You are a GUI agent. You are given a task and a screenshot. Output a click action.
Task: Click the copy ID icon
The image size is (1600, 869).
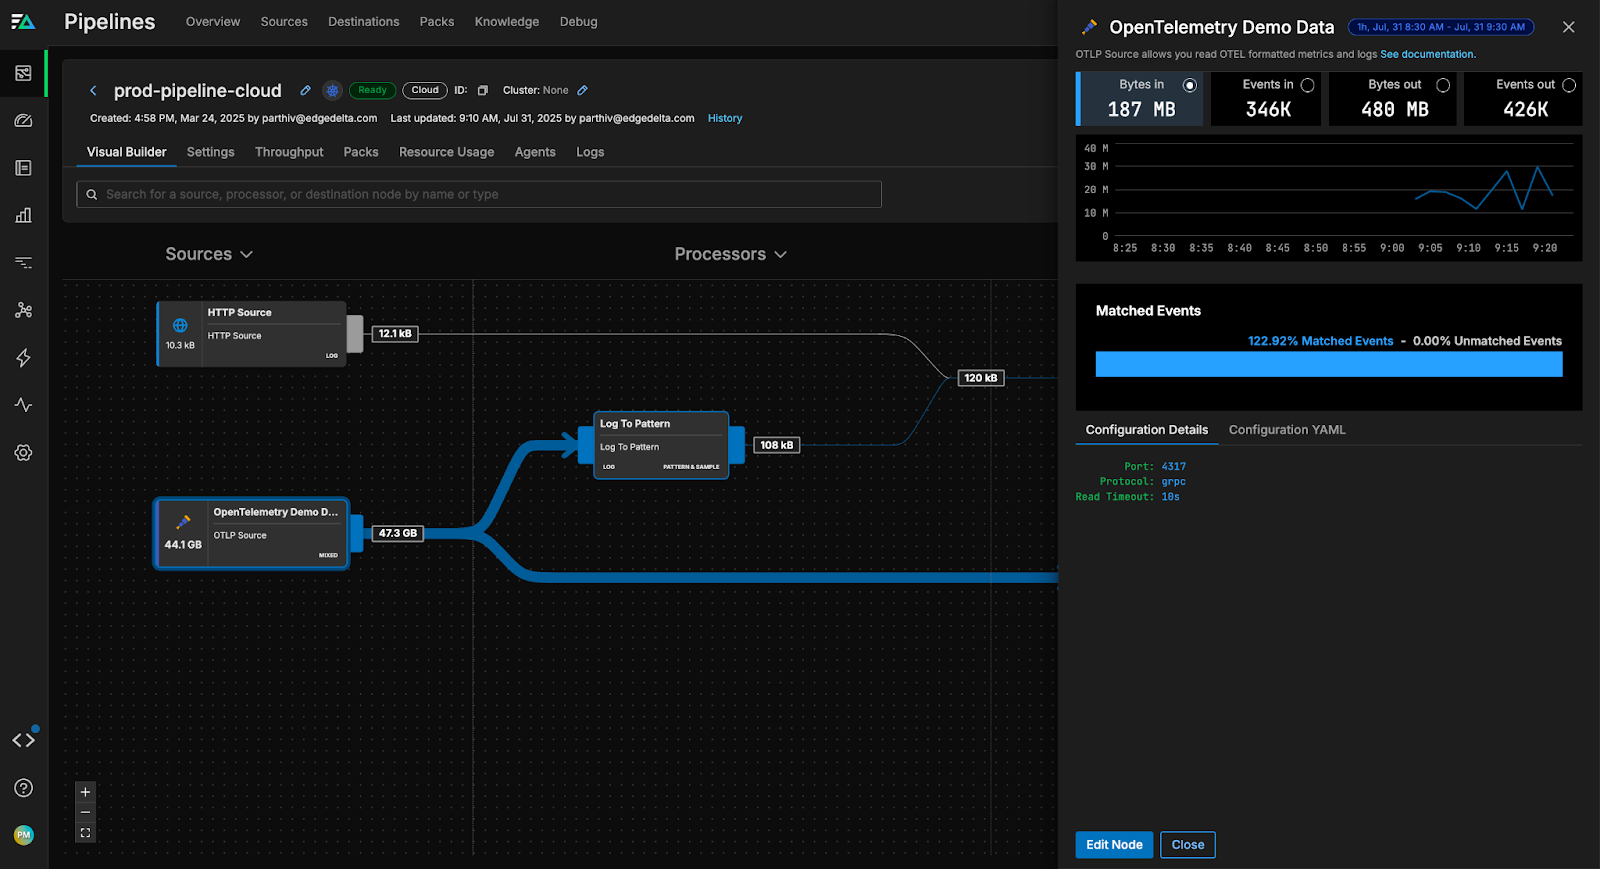pyautogui.click(x=482, y=90)
